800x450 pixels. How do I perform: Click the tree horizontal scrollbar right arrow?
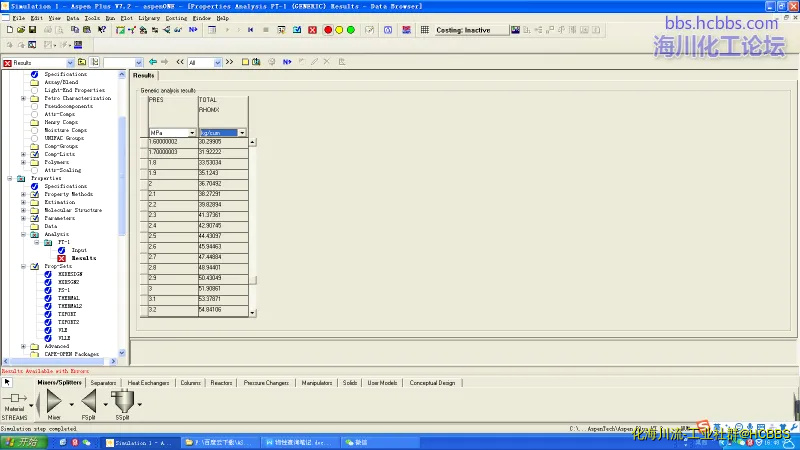[113, 361]
